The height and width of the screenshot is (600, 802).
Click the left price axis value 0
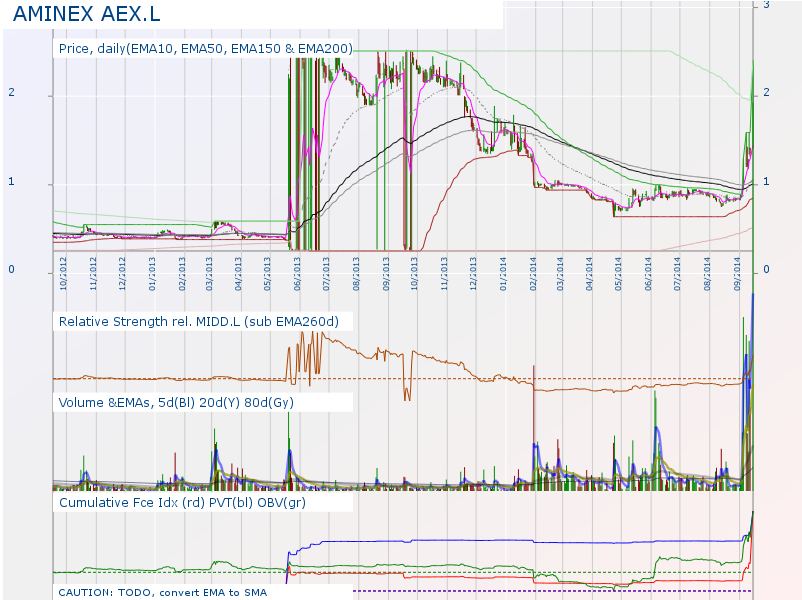11,270
